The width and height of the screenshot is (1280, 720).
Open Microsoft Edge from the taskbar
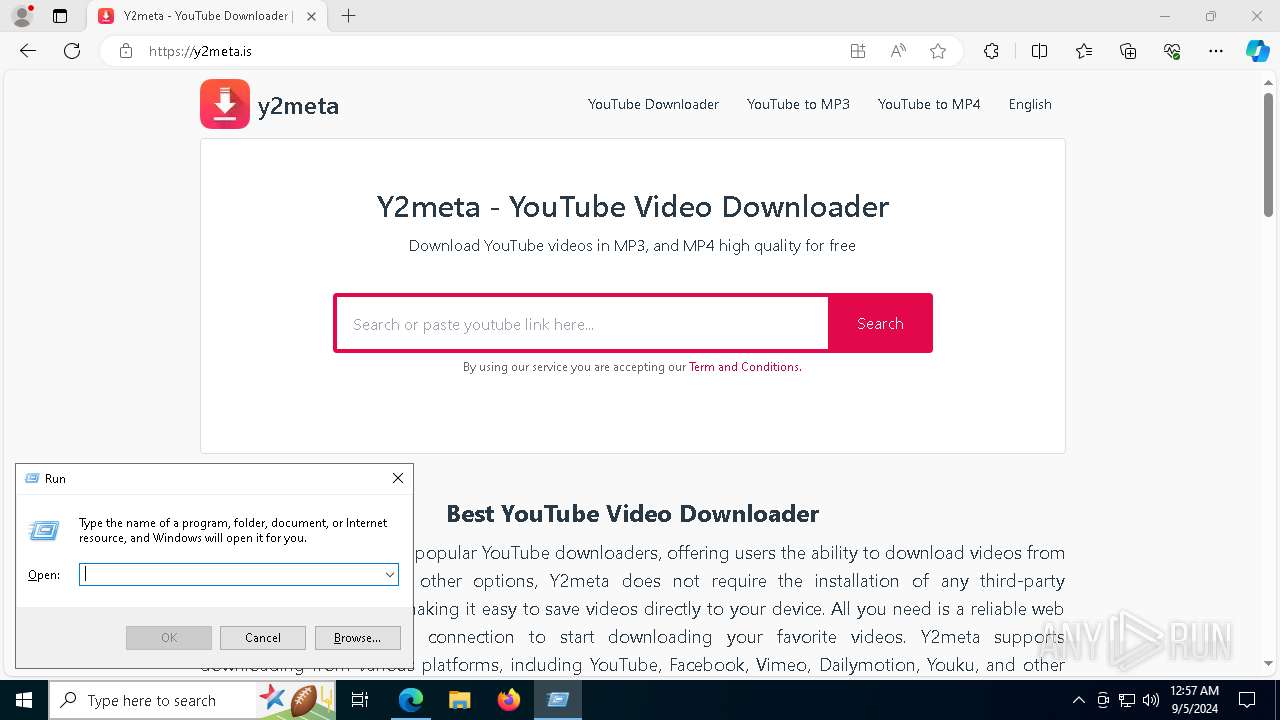click(411, 700)
